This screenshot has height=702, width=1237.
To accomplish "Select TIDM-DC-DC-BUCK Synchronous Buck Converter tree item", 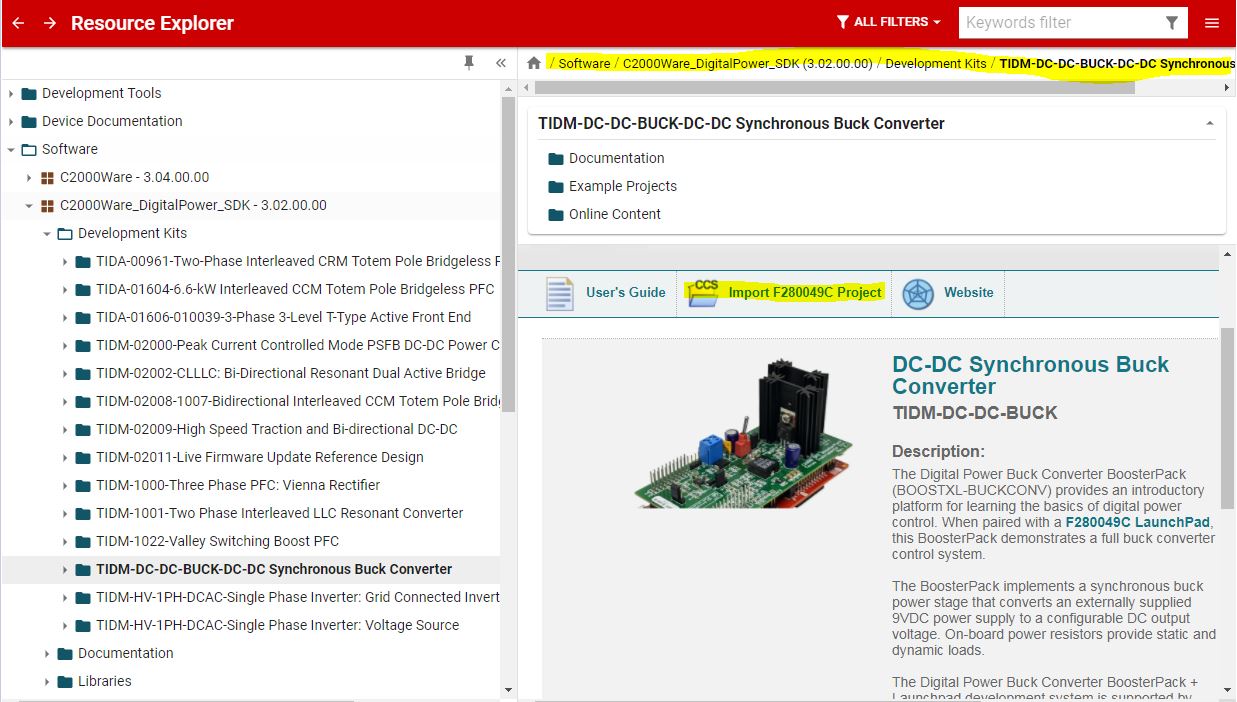I will (x=274, y=569).
